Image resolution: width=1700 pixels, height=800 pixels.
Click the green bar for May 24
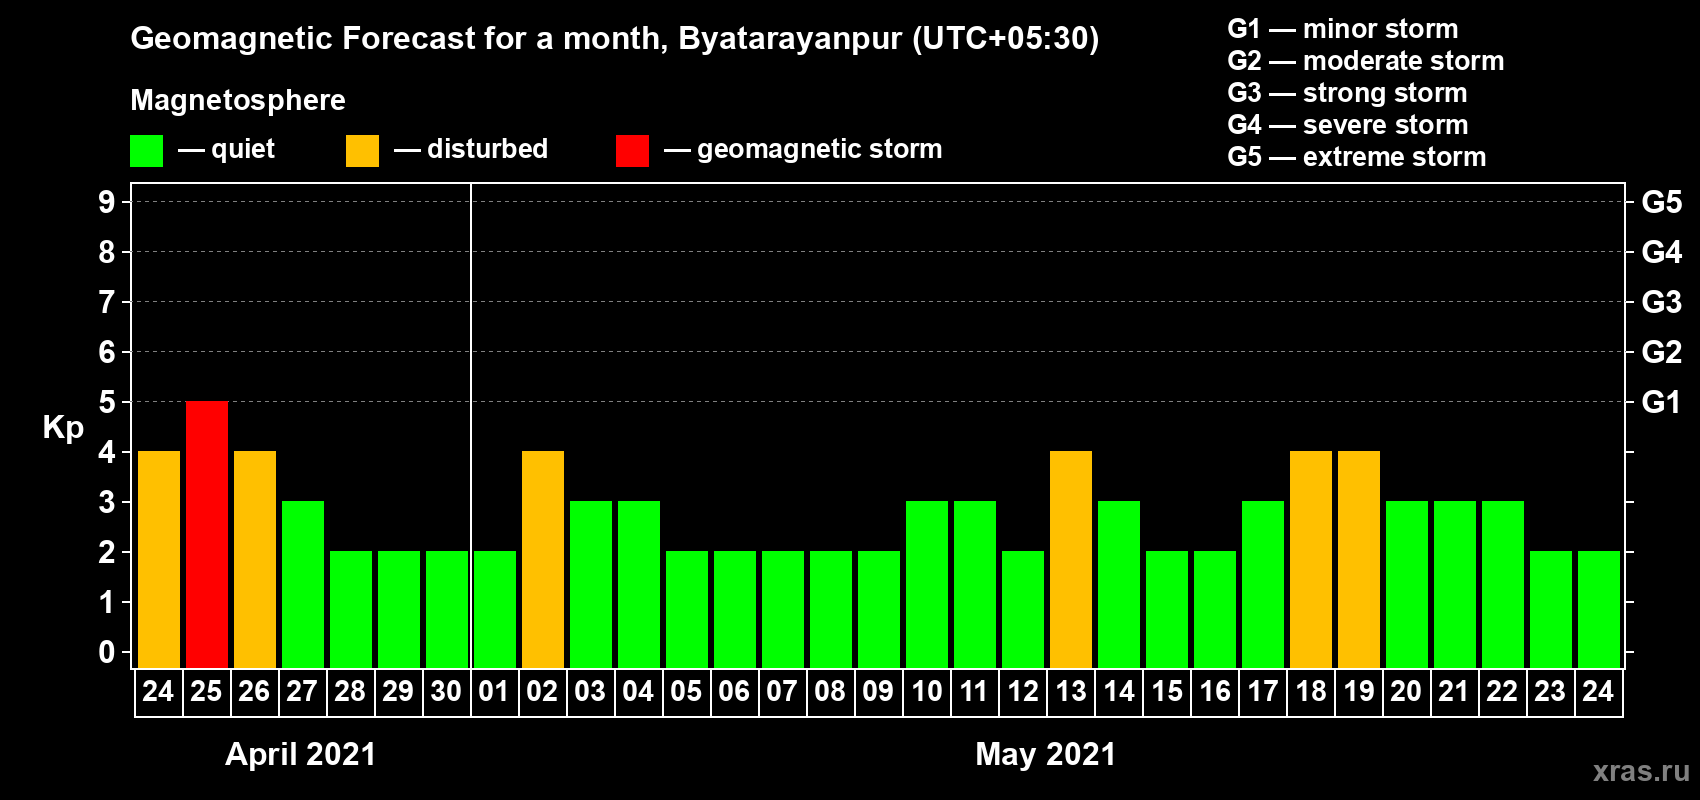1599,610
